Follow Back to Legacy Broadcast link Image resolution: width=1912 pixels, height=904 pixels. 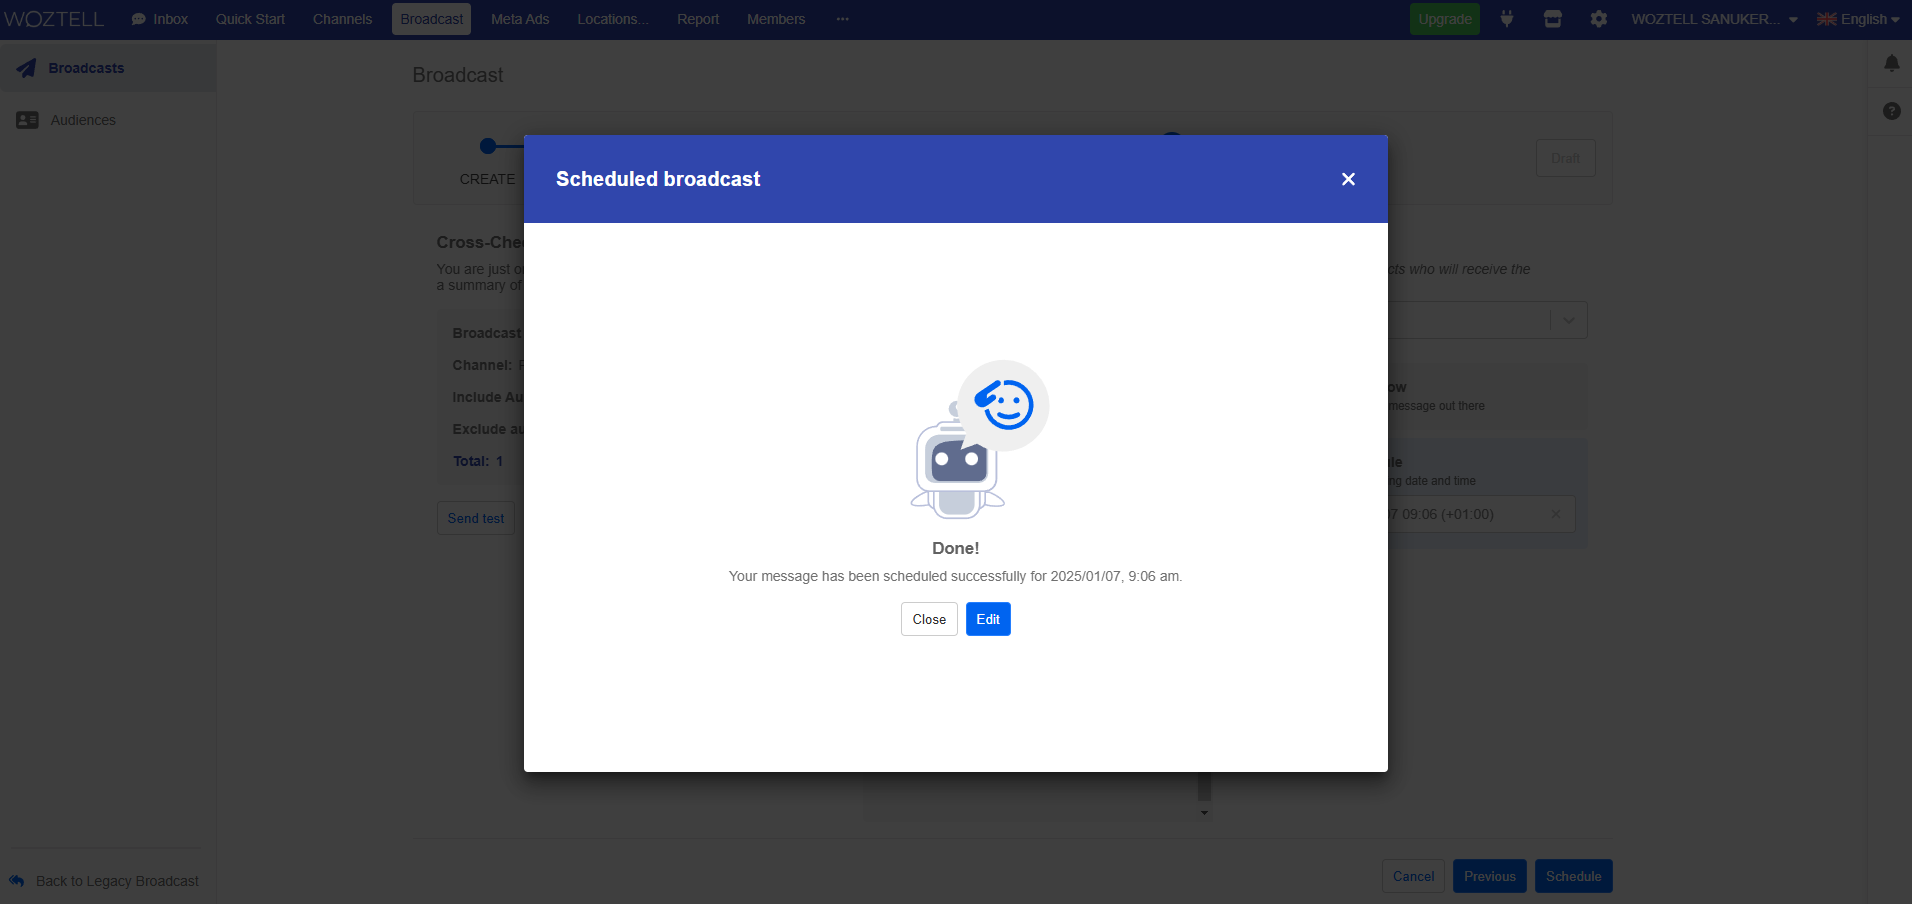(117, 881)
